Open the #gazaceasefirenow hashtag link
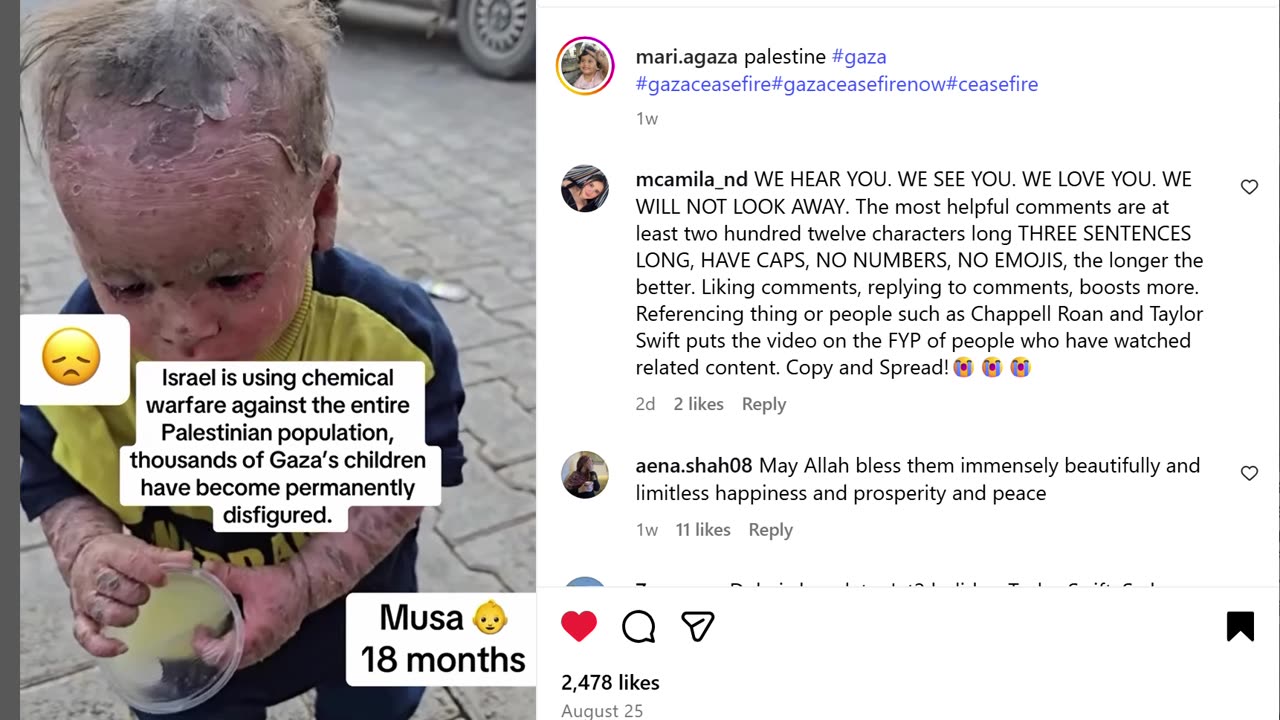This screenshot has height=720, width=1280. [x=858, y=84]
